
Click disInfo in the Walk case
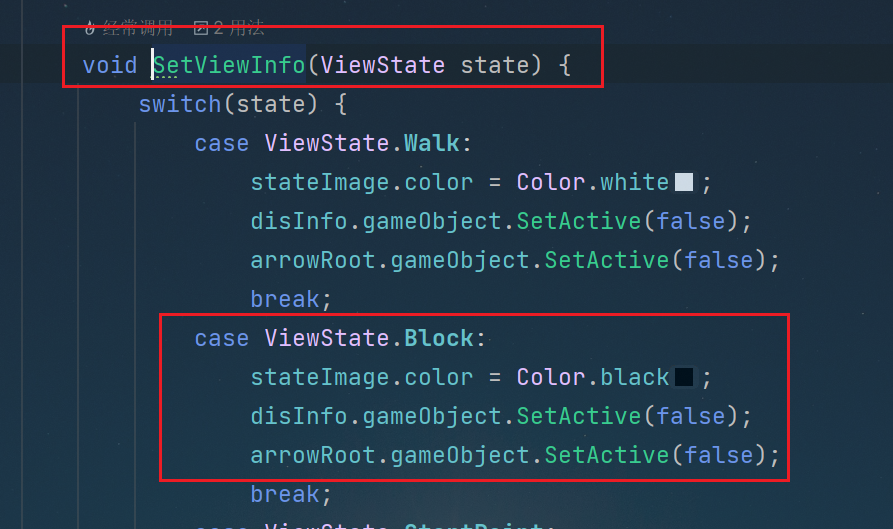click(x=299, y=221)
